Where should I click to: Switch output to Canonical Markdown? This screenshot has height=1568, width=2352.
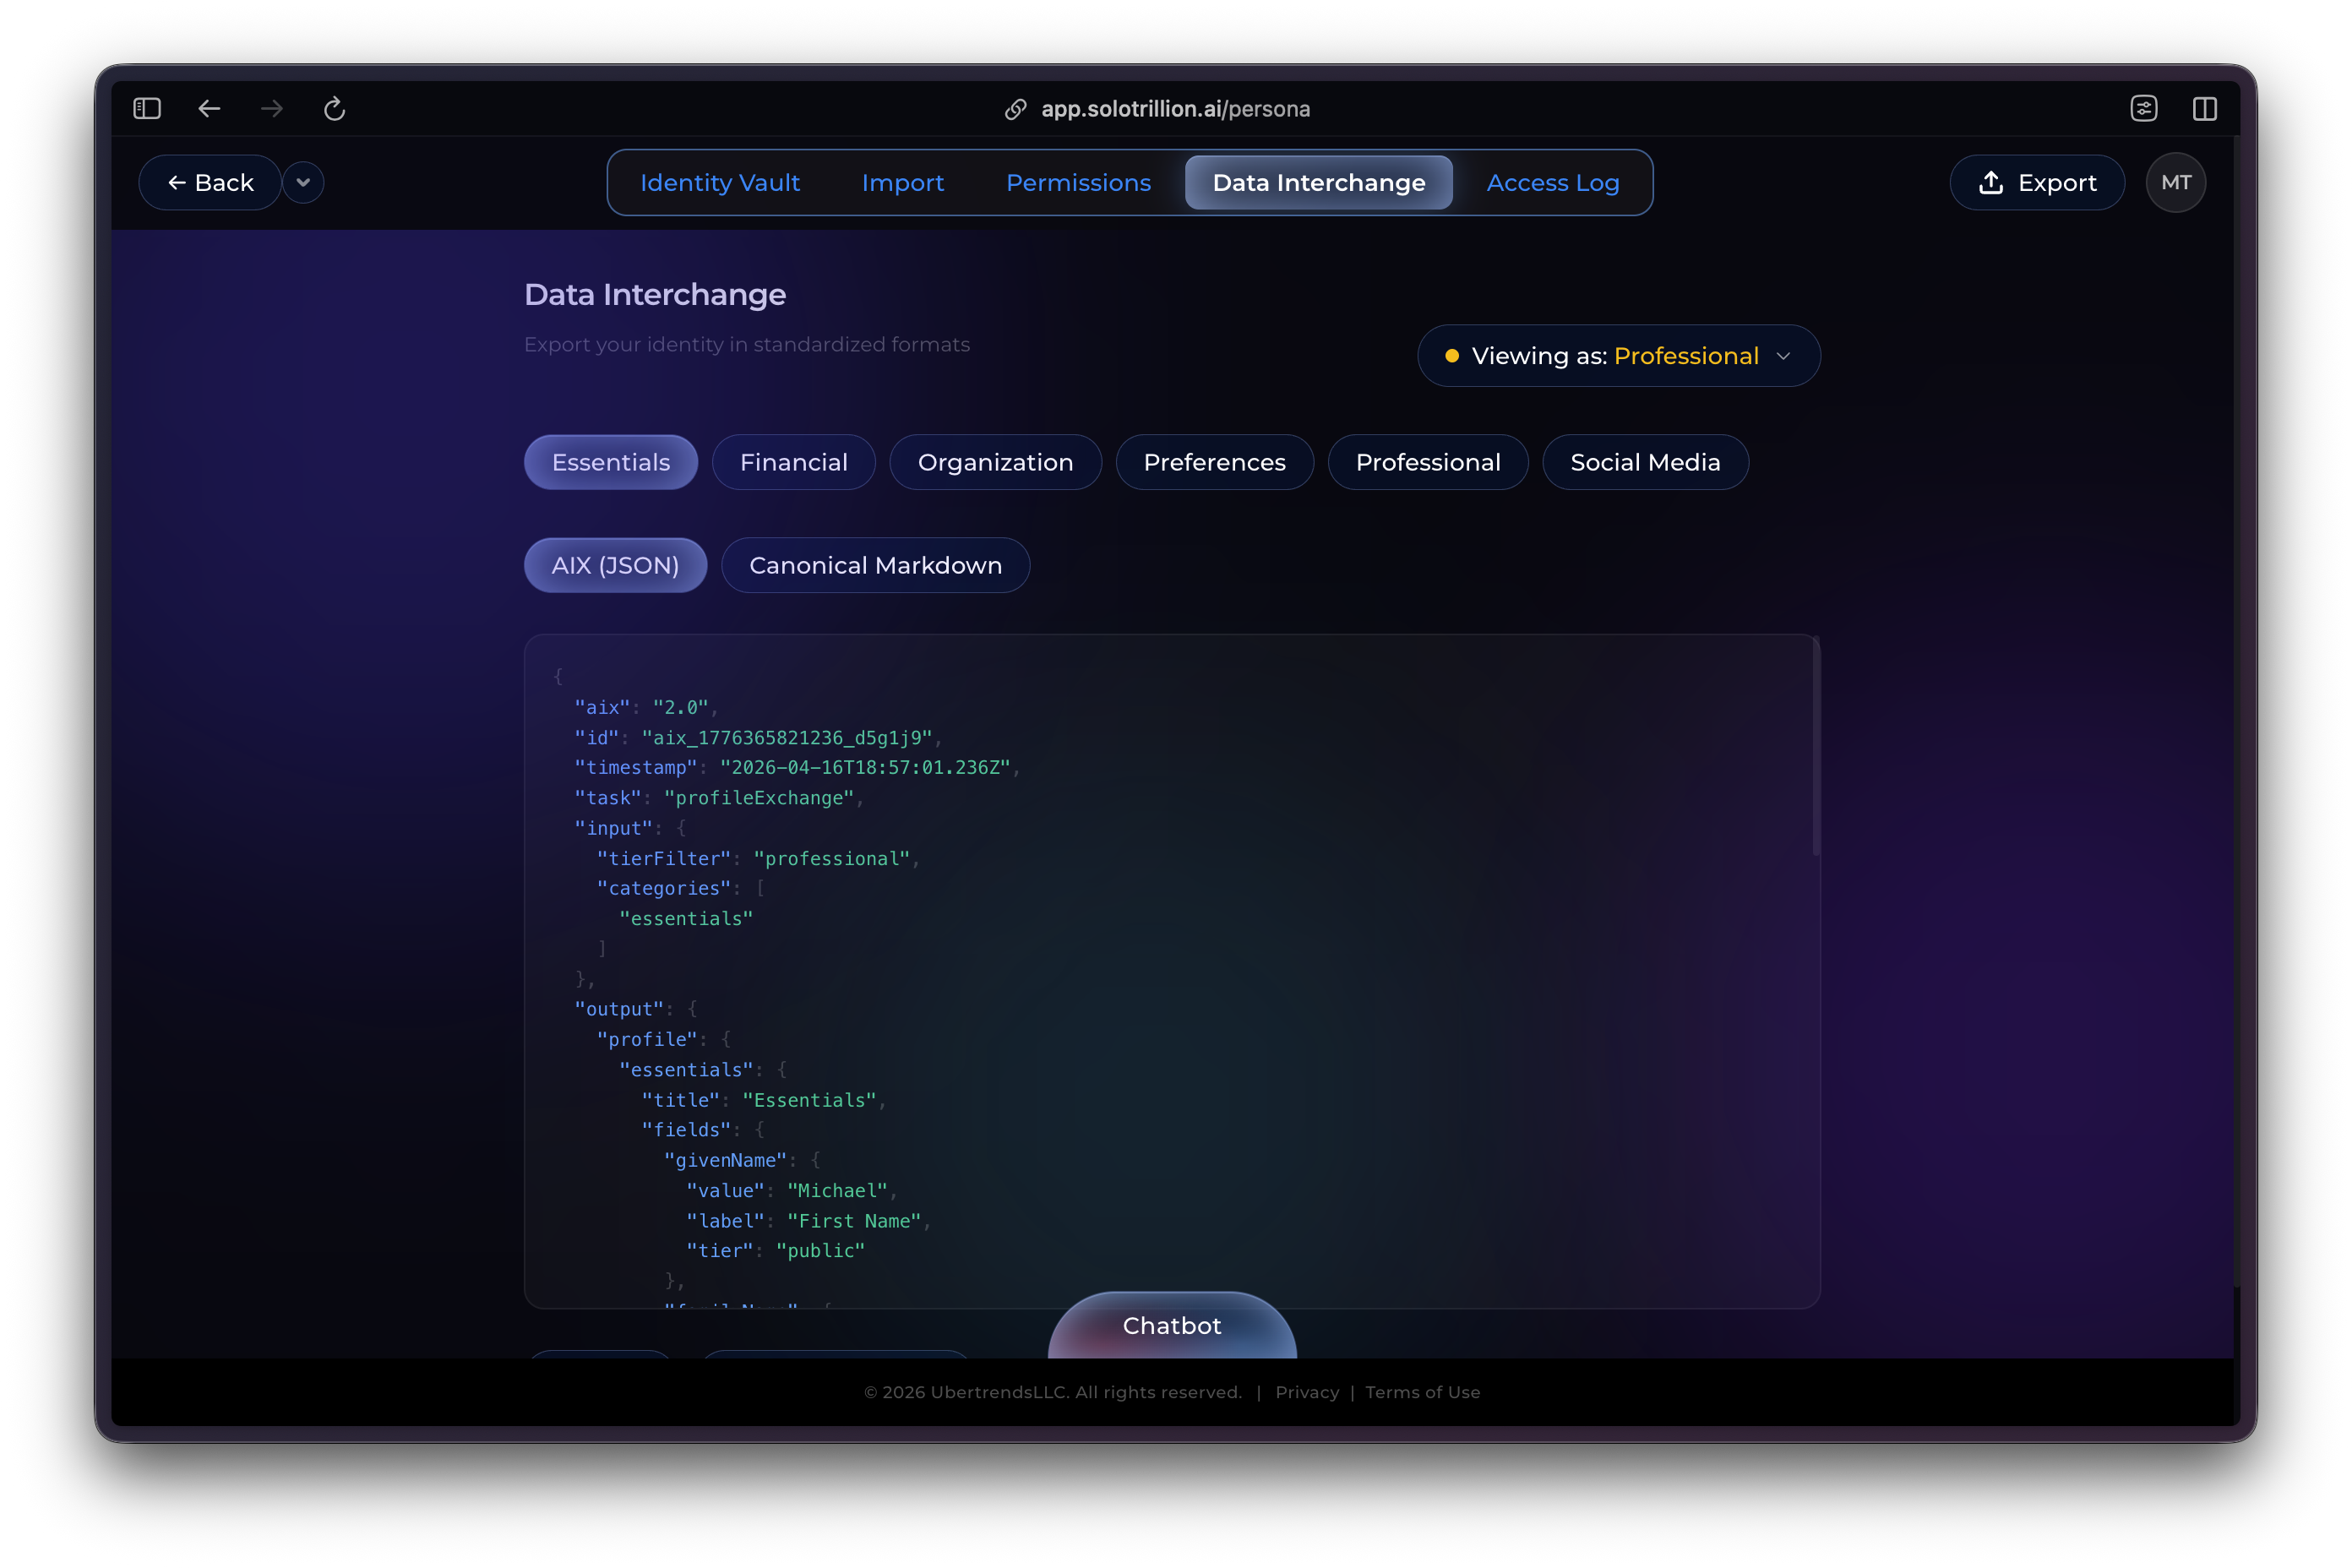pos(875,565)
